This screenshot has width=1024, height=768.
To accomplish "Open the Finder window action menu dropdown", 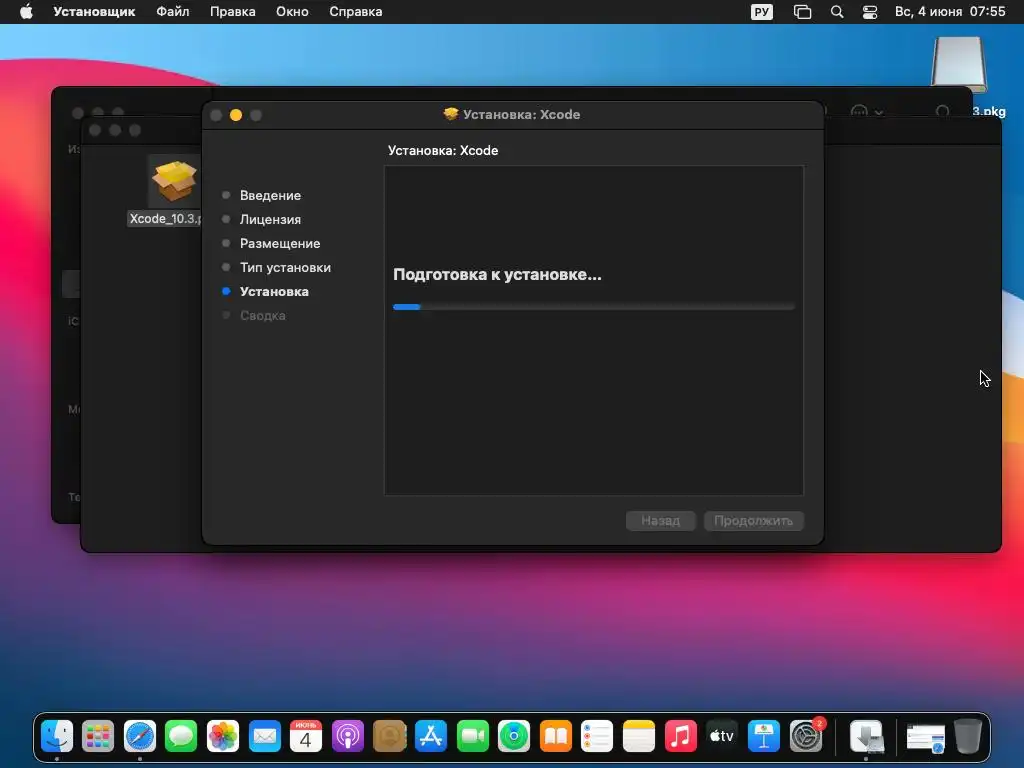I will point(867,112).
